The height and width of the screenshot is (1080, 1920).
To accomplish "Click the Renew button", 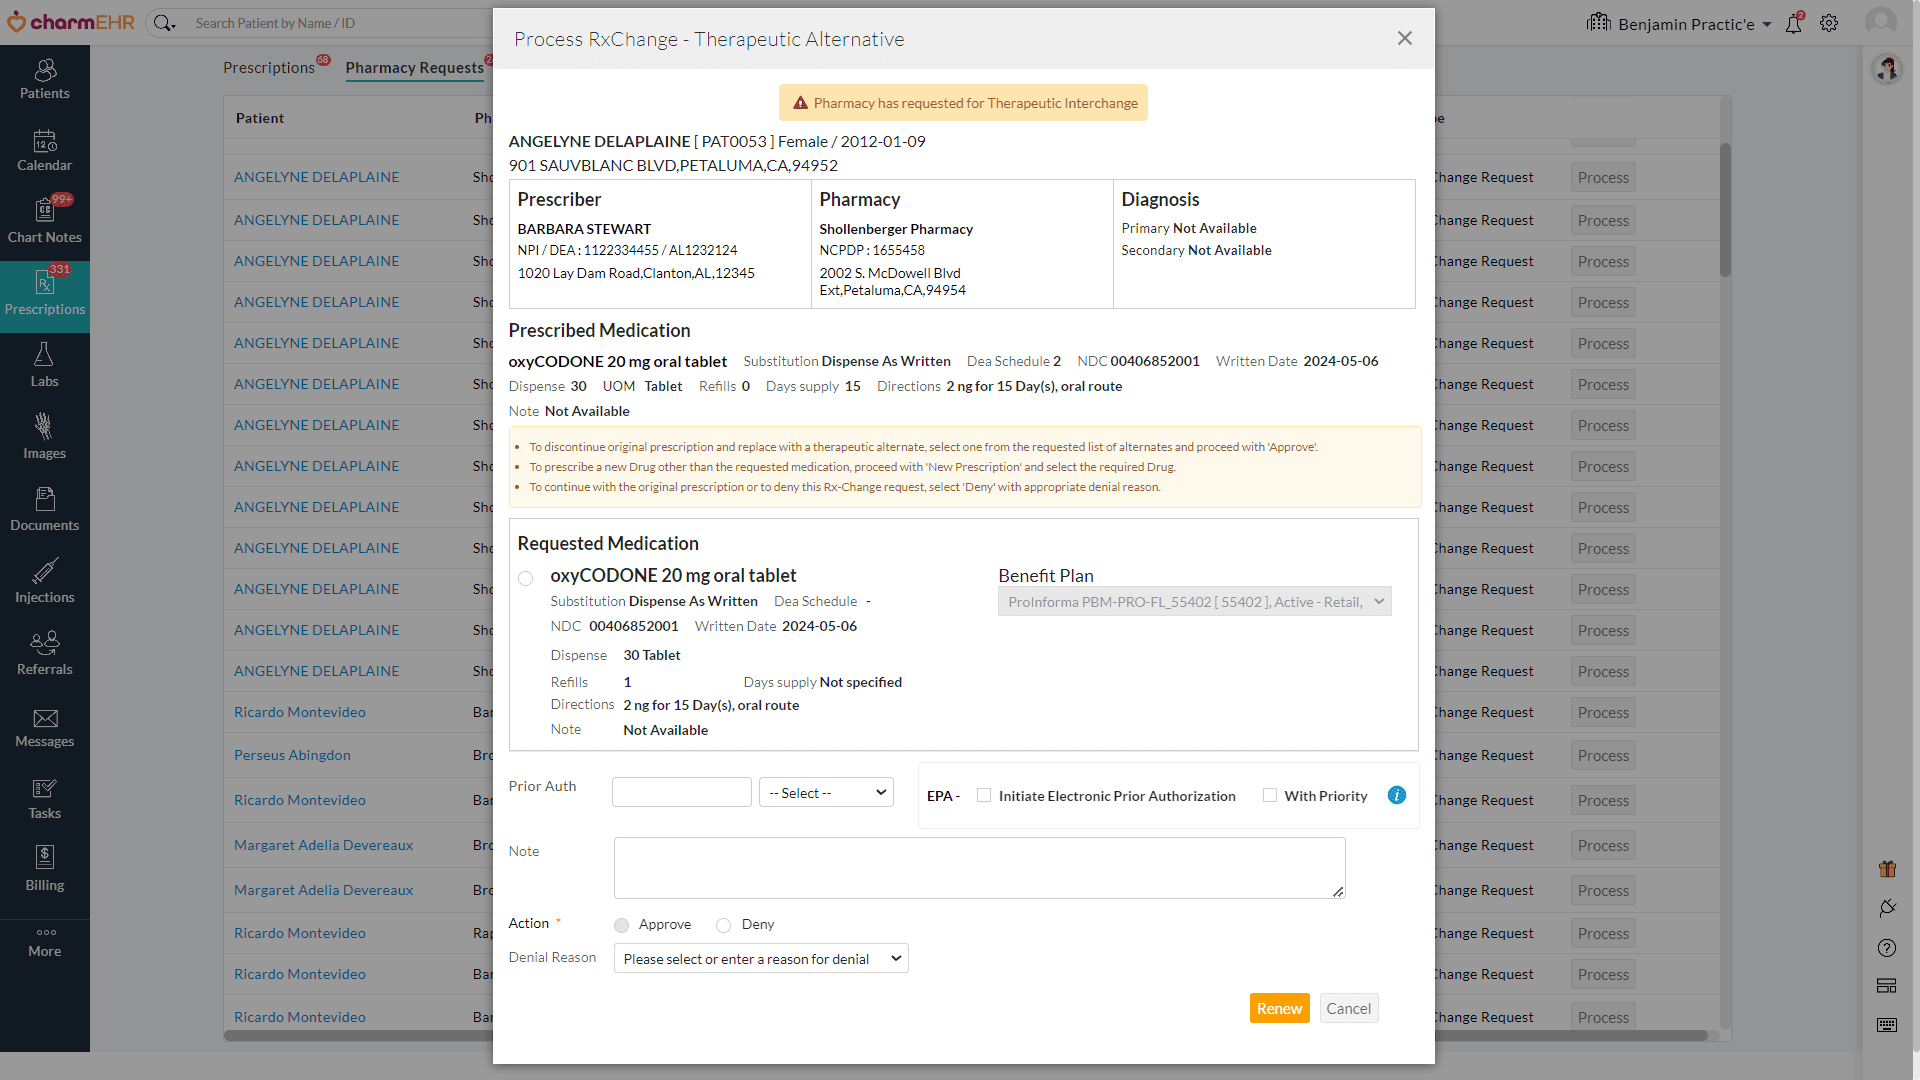I will [x=1279, y=1008].
